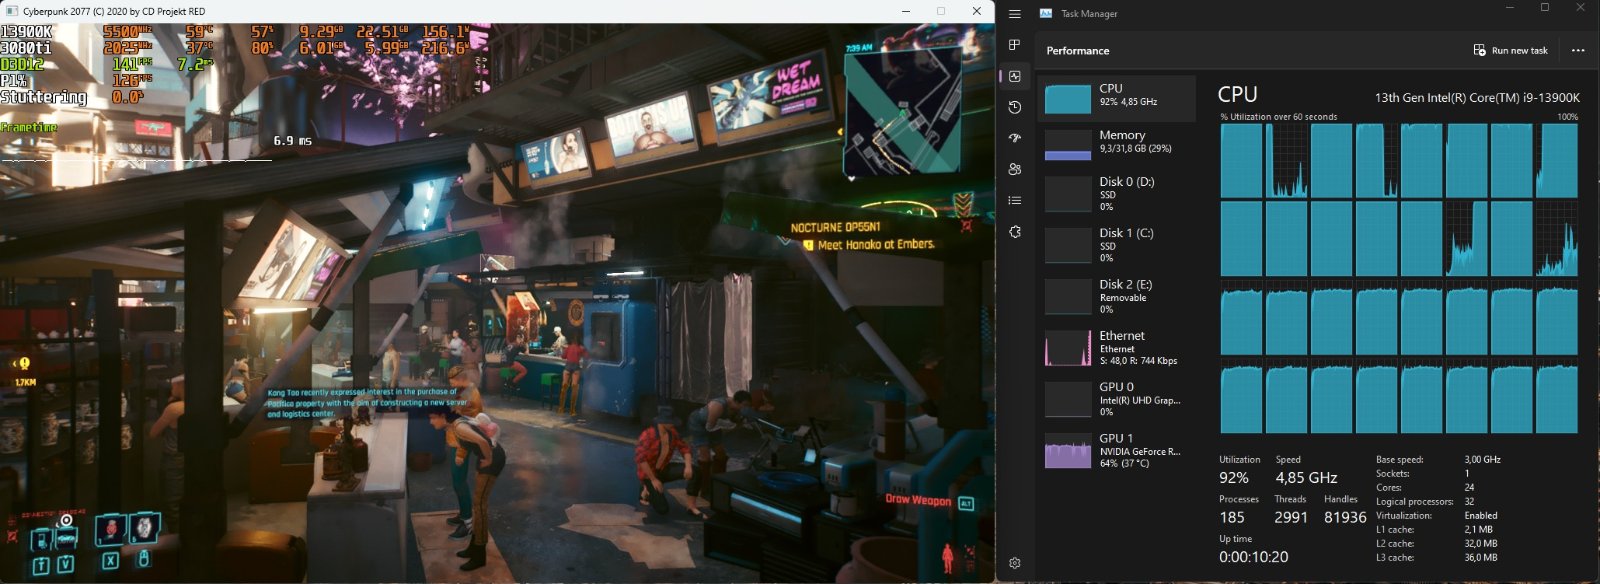
Task: Select Ethernet in the performance list
Action: (x=1117, y=348)
